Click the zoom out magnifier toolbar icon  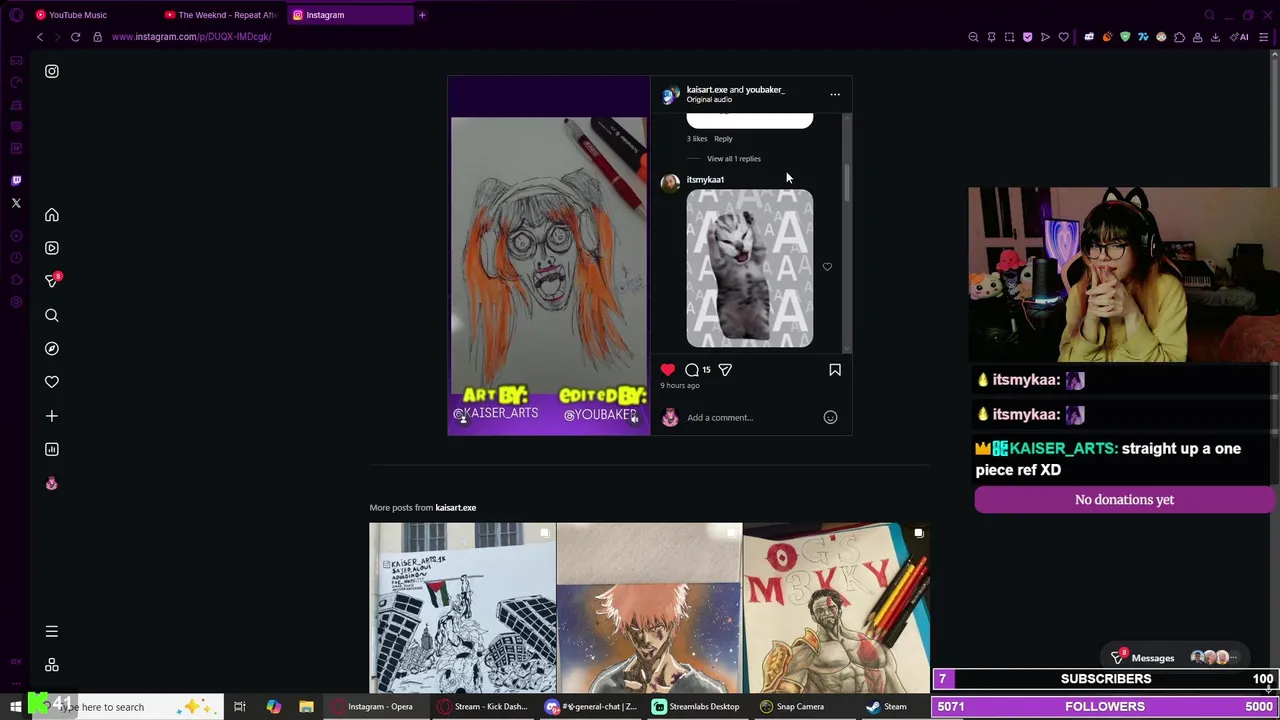click(x=973, y=37)
